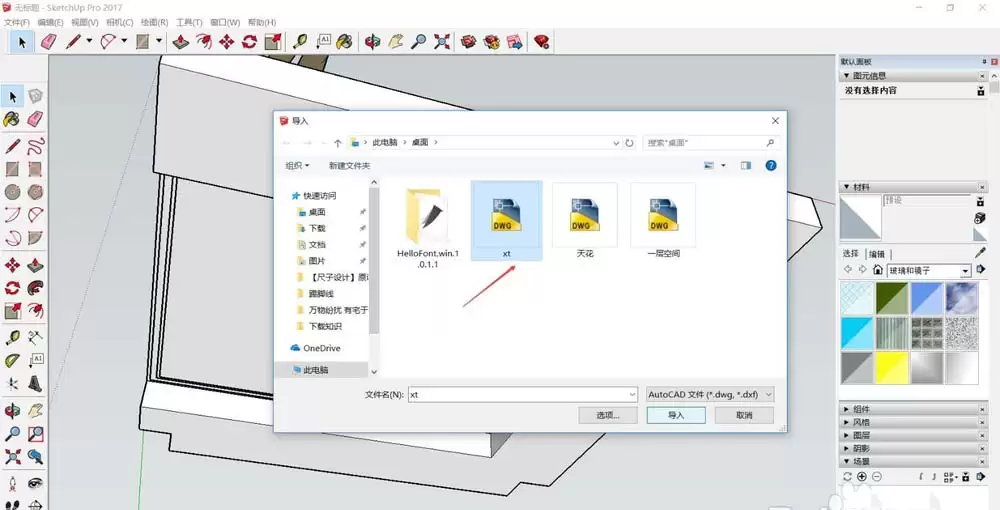The image size is (1000, 510).
Task: Open 3D Warehouse from top toolbar
Action: [x=469, y=42]
